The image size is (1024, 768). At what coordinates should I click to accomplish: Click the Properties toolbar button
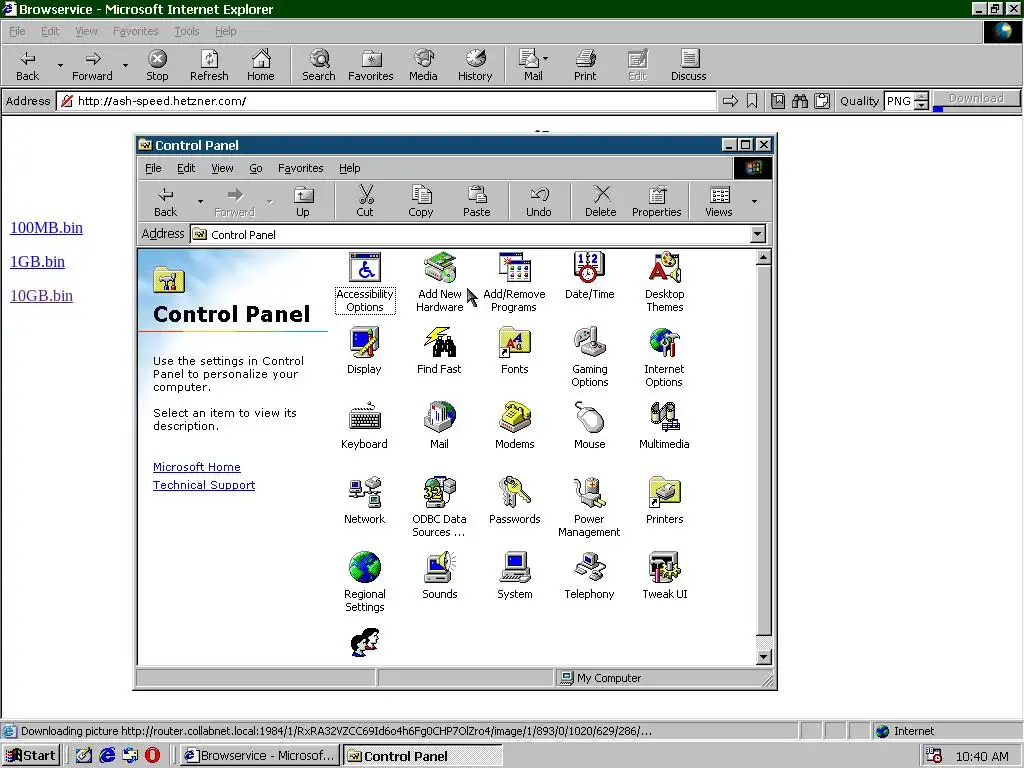click(656, 201)
